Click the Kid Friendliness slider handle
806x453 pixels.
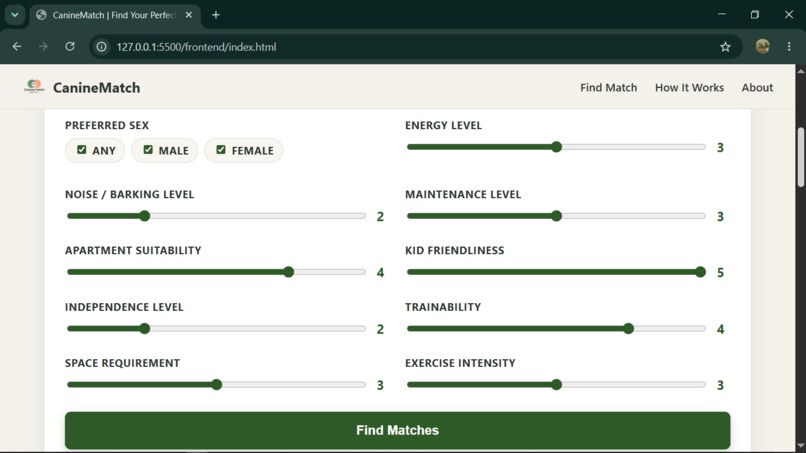[x=700, y=272]
